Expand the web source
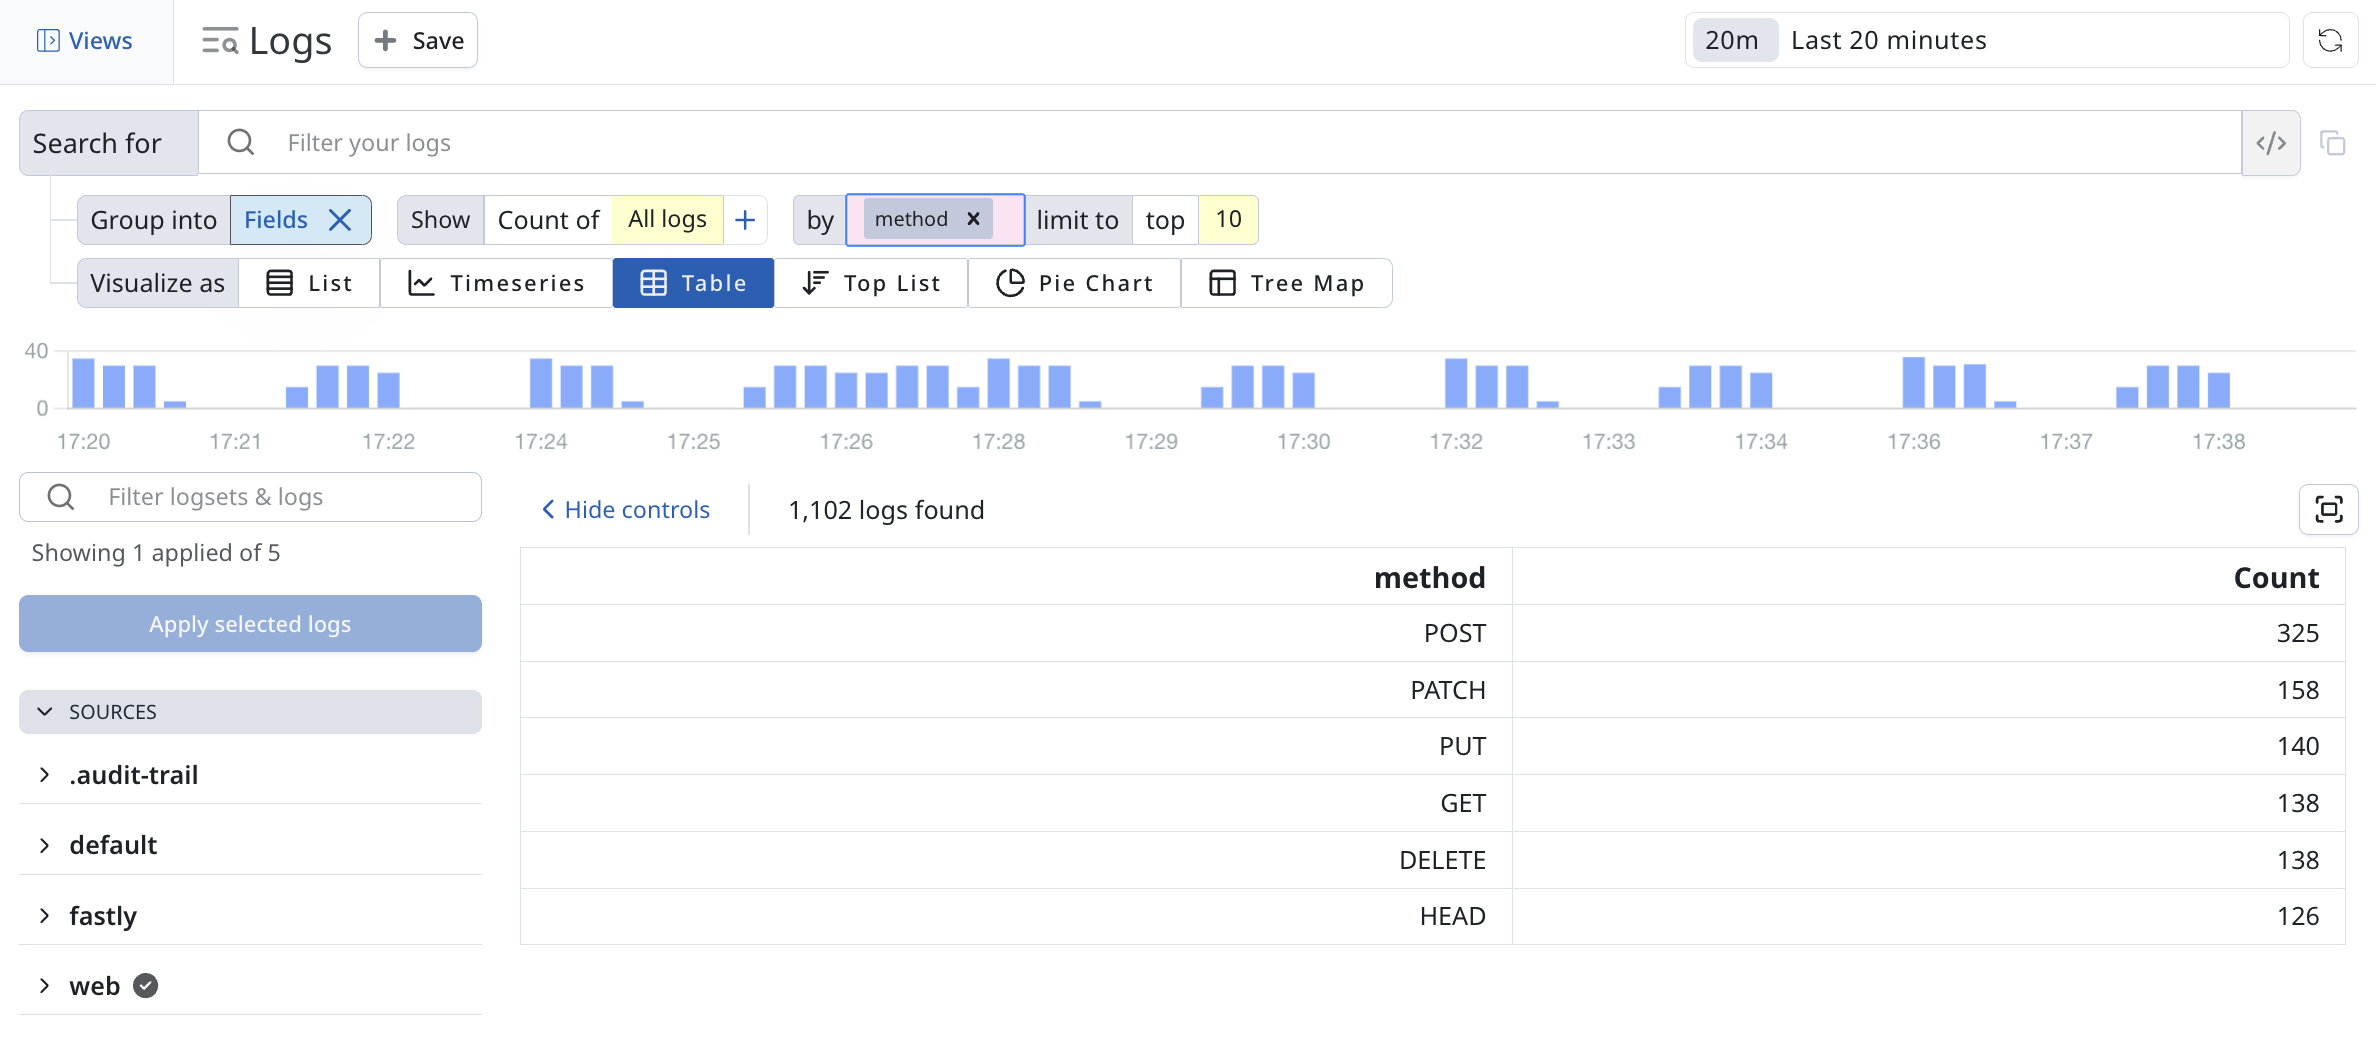Image resolution: width=2376 pixels, height=1040 pixels. pyautogui.click(x=44, y=986)
